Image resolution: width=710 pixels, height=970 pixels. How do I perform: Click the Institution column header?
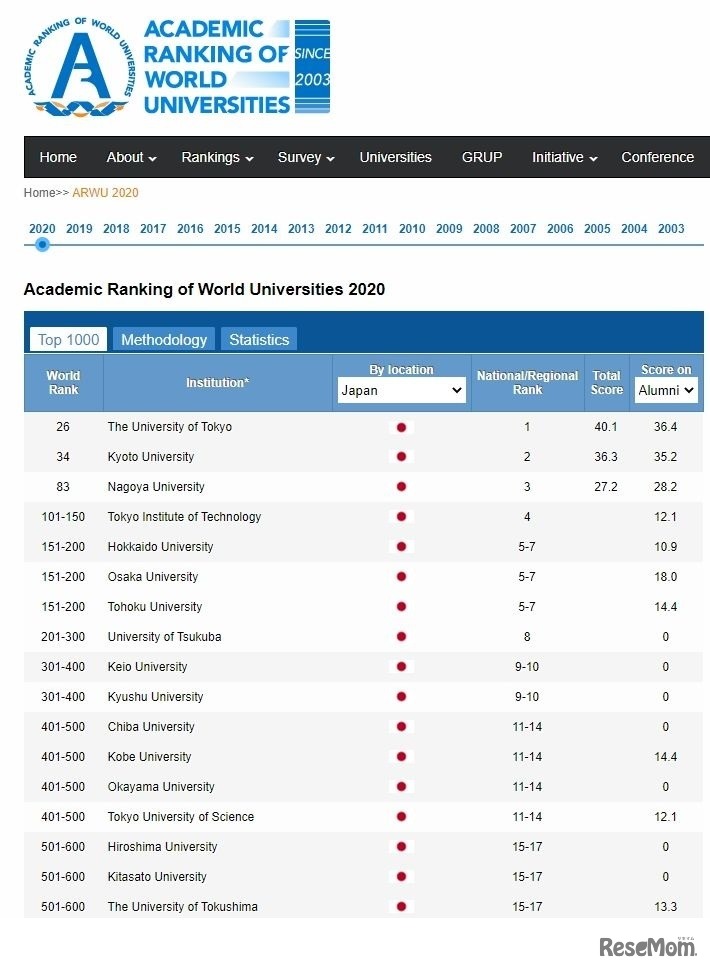[x=218, y=383]
